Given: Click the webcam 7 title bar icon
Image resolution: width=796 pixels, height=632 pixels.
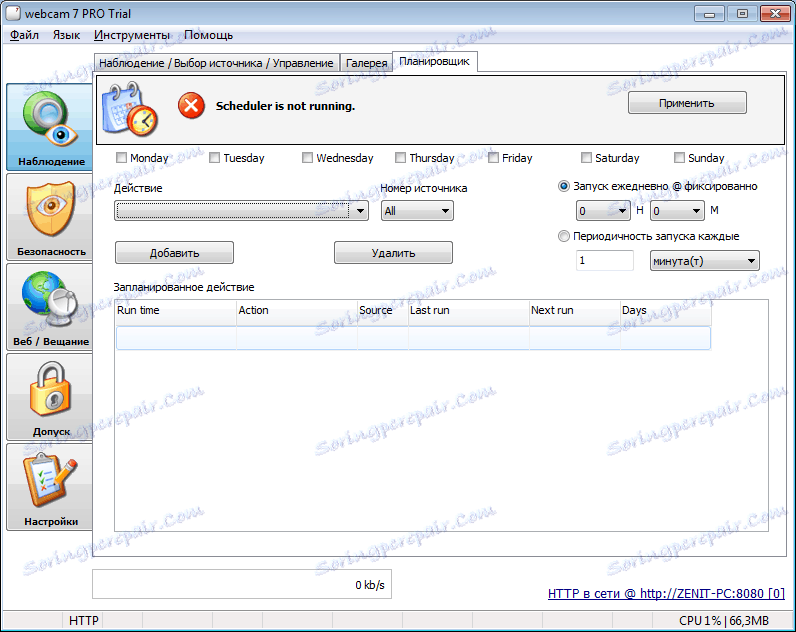Looking at the screenshot, I should click(13, 13).
